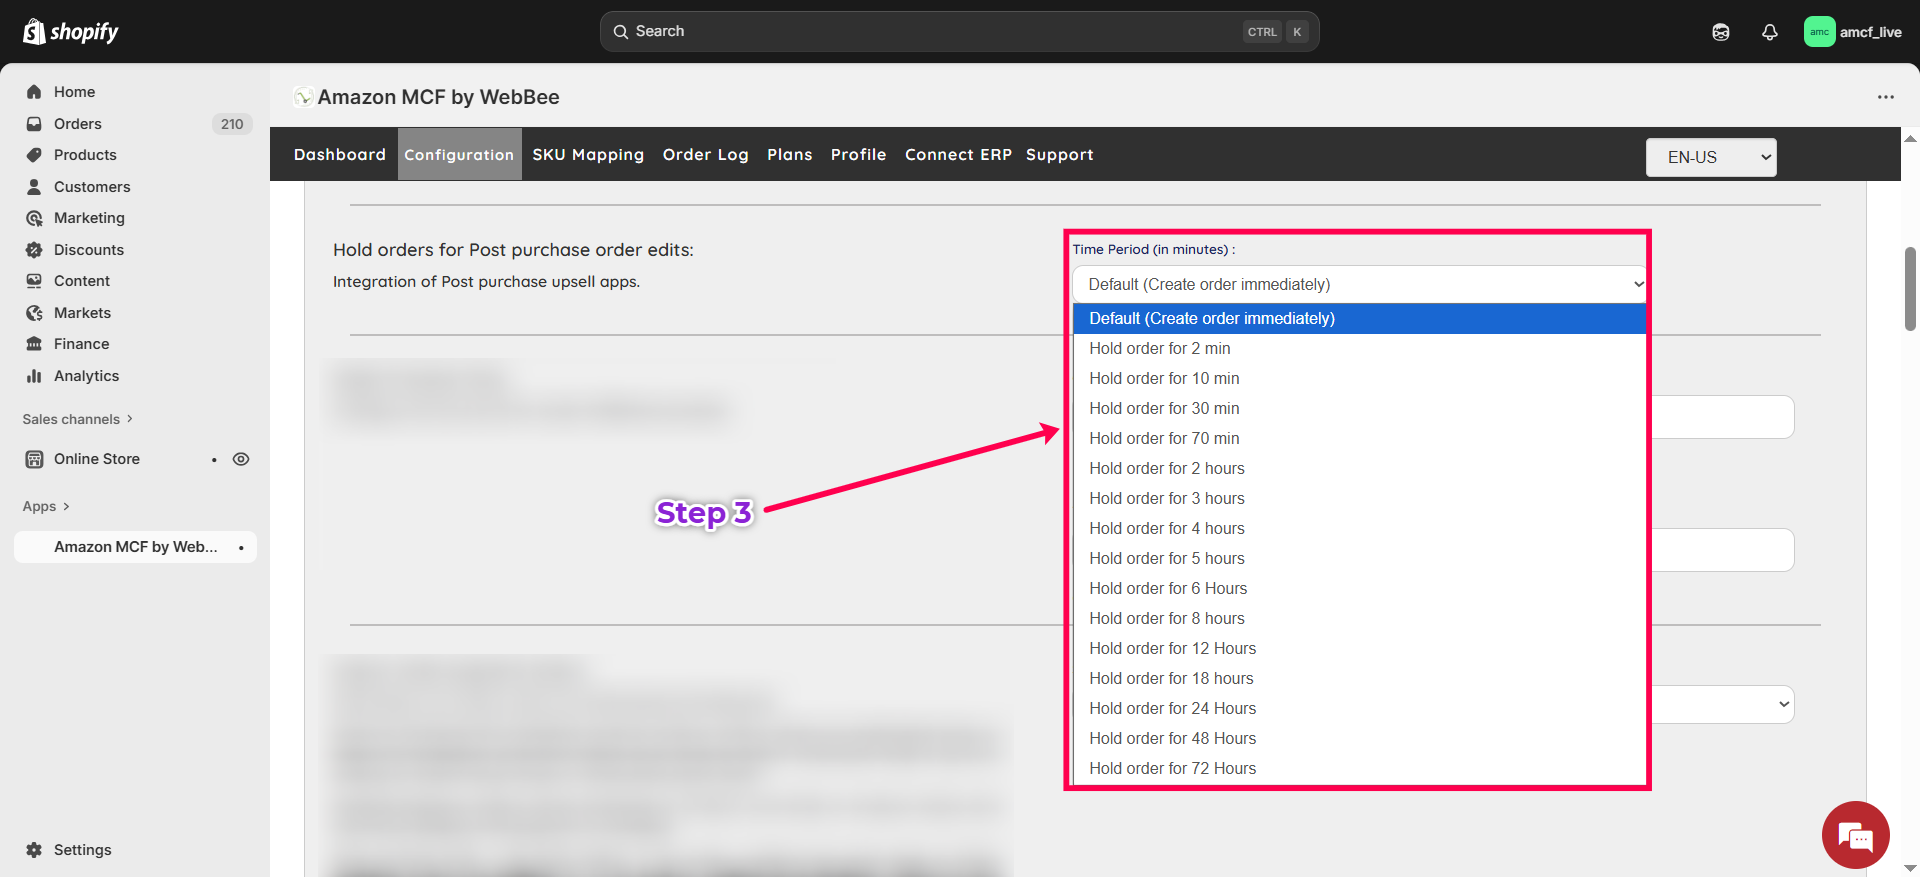Expand the Apps section
The height and width of the screenshot is (877, 1920).
(46, 506)
